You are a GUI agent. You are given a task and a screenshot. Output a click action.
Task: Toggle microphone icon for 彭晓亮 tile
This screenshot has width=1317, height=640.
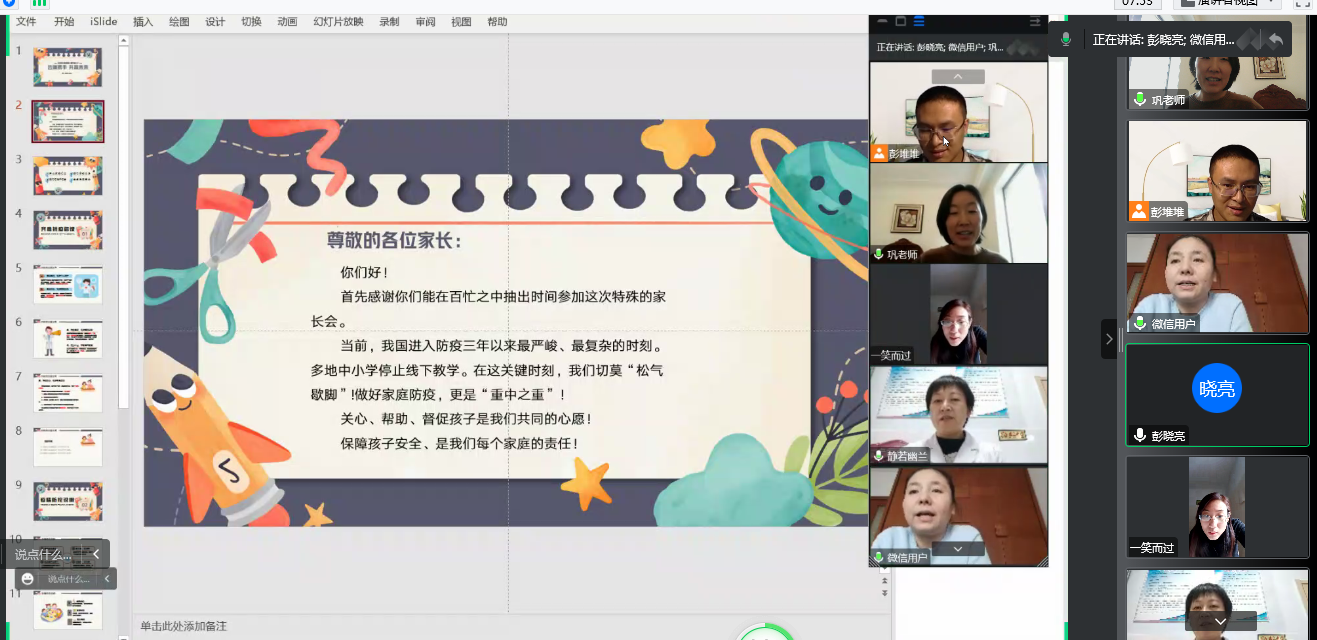(1139, 435)
